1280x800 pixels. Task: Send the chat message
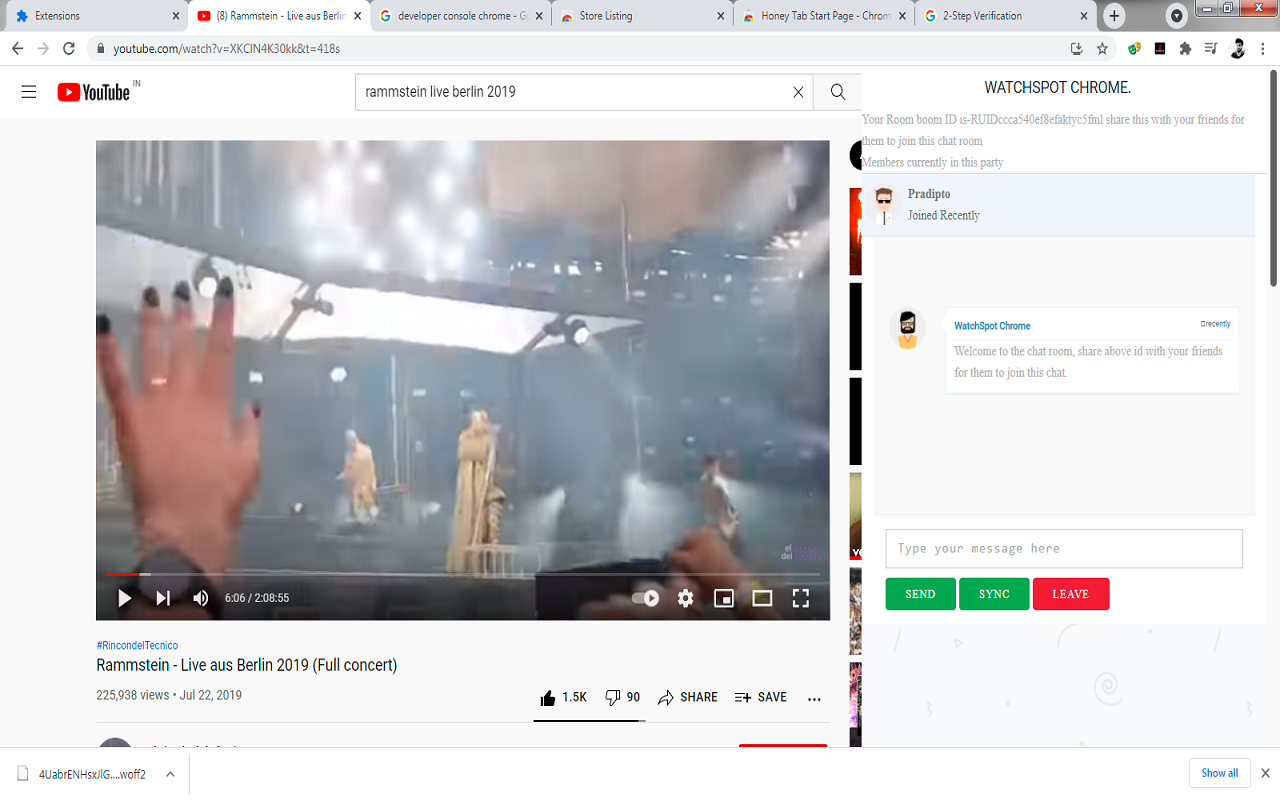click(x=920, y=594)
